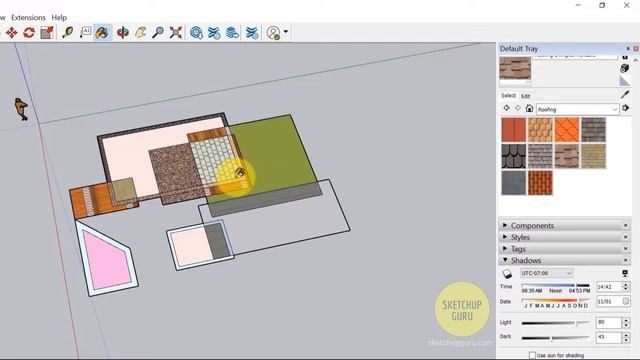
Task: Choose the dark orange Spanish tile swatch
Action: click(540, 183)
